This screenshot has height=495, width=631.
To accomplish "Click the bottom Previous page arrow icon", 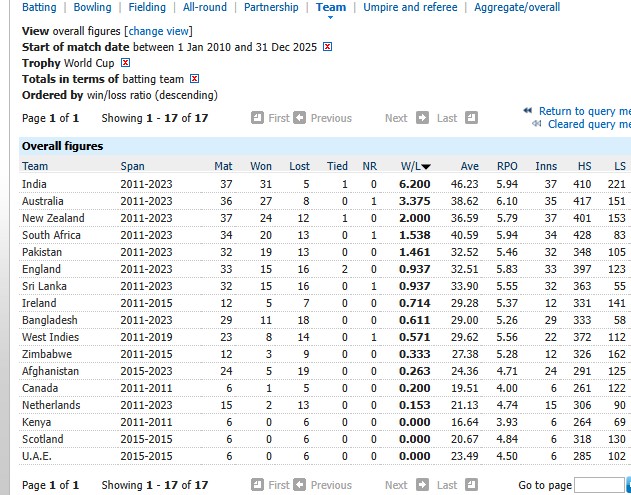I will tap(299, 485).
